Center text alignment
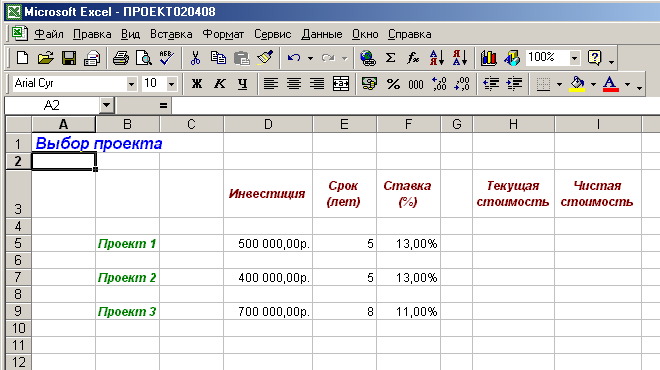Image resolution: width=660 pixels, height=370 pixels. 294,84
